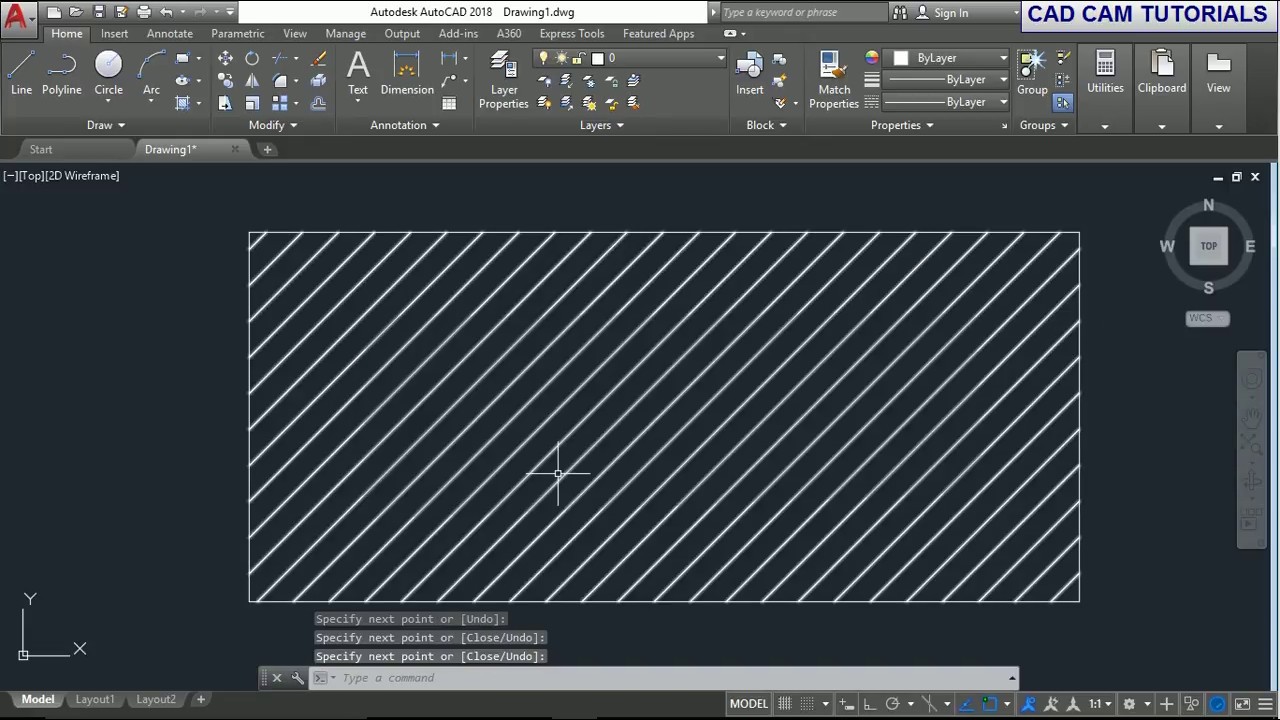The height and width of the screenshot is (720, 1280).
Task: Open the Annotate ribbon tab
Action: click(x=170, y=33)
